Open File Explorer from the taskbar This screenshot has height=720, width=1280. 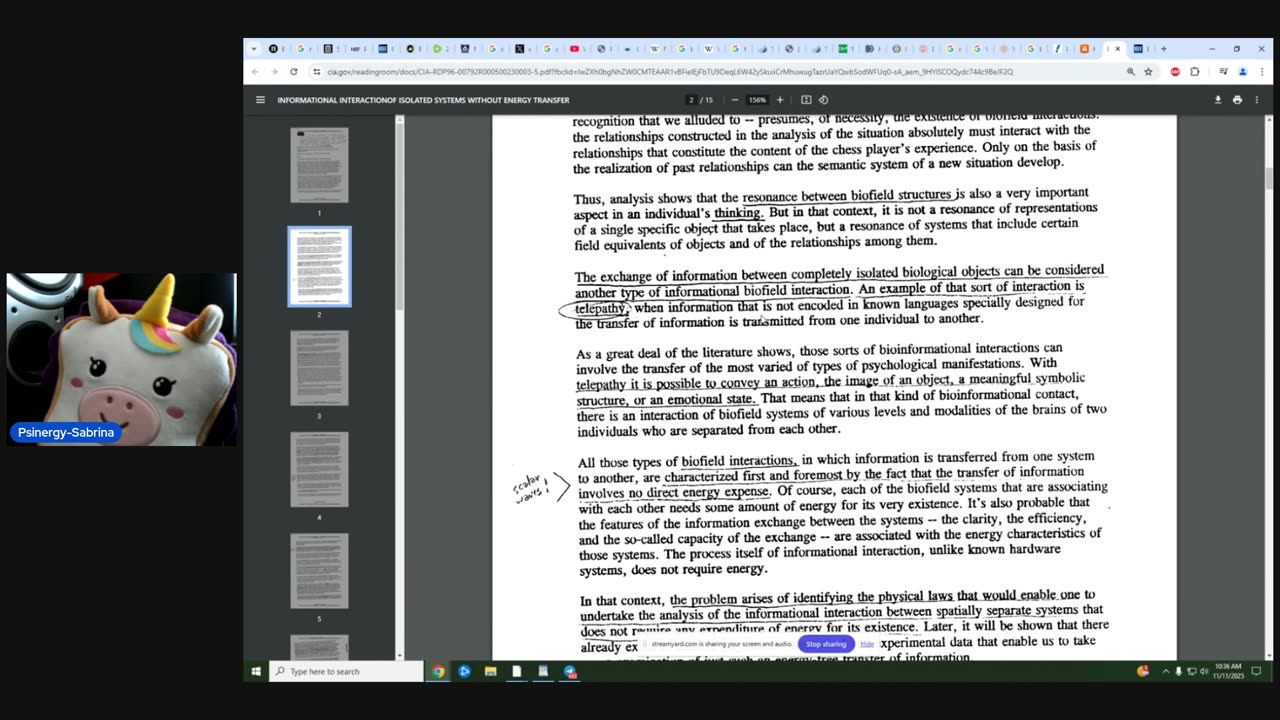pos(490,671)
